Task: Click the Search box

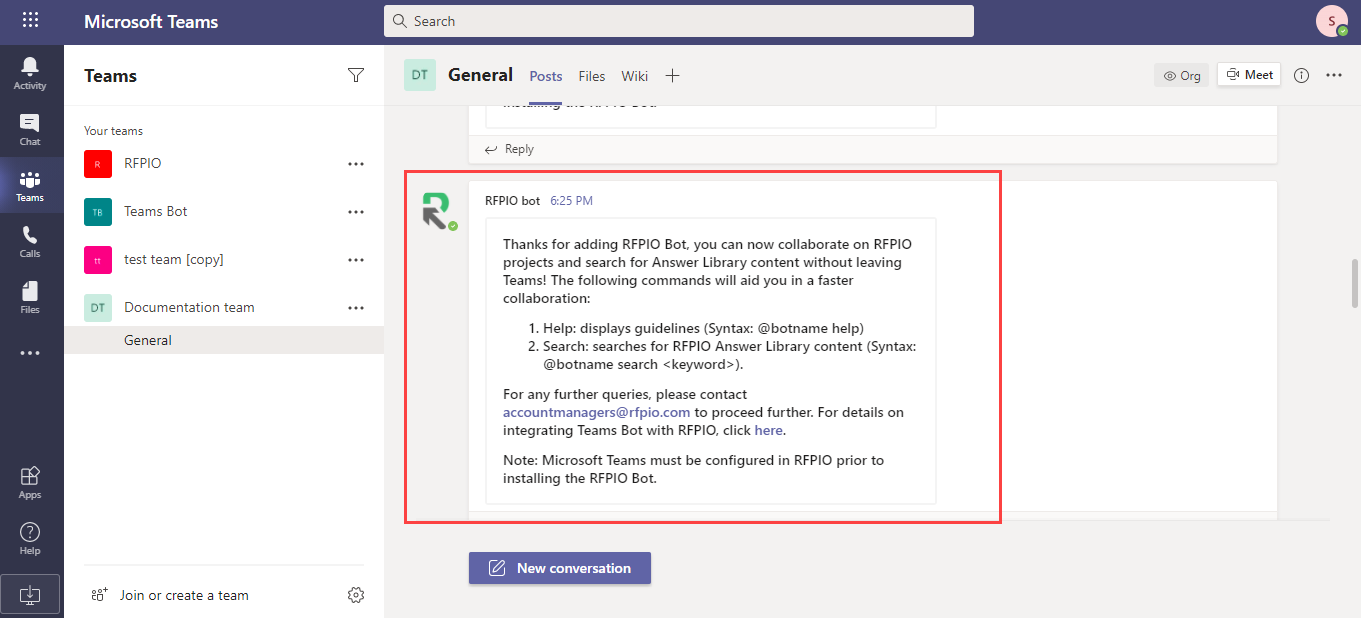Action: (x=679, y=21)
